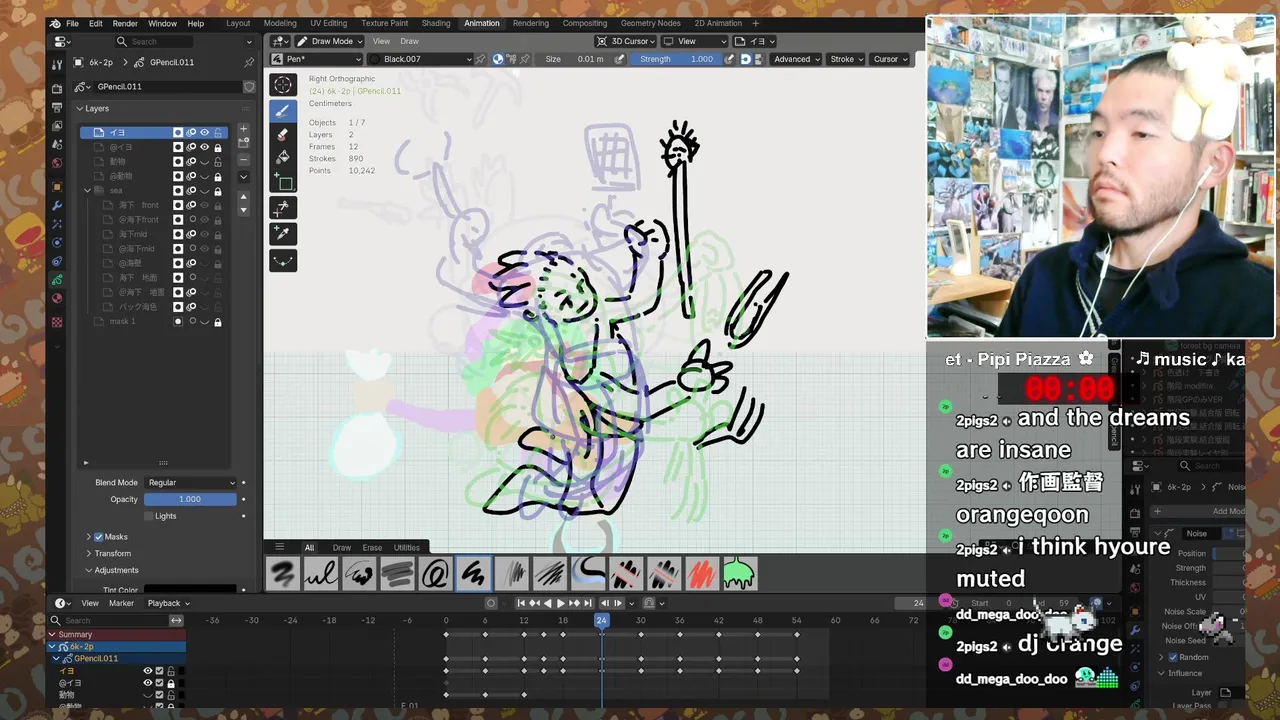Open the Output properties tab
Screen dimensions: 1280x720
(x=57, y=107)
